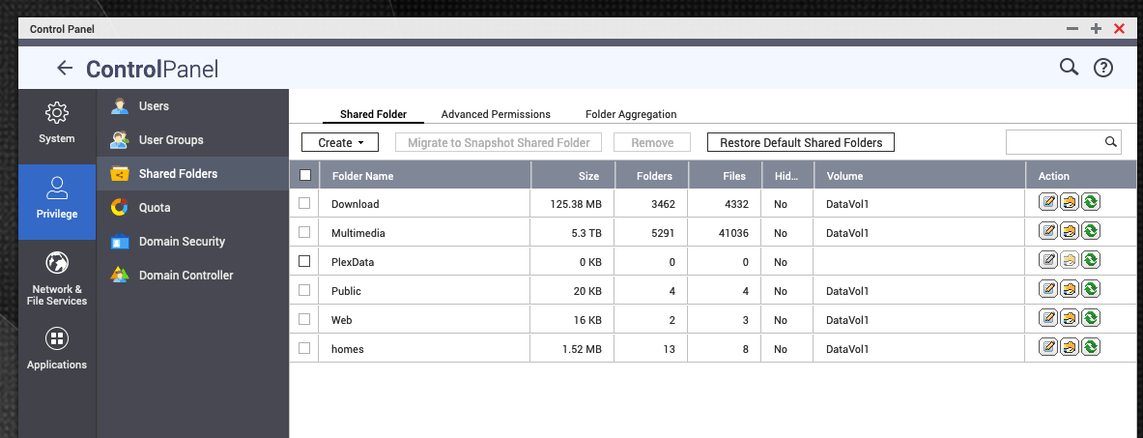Edit properties of the Download folder
This screenshot has width=1143, height=438.
coord(1048,203)
